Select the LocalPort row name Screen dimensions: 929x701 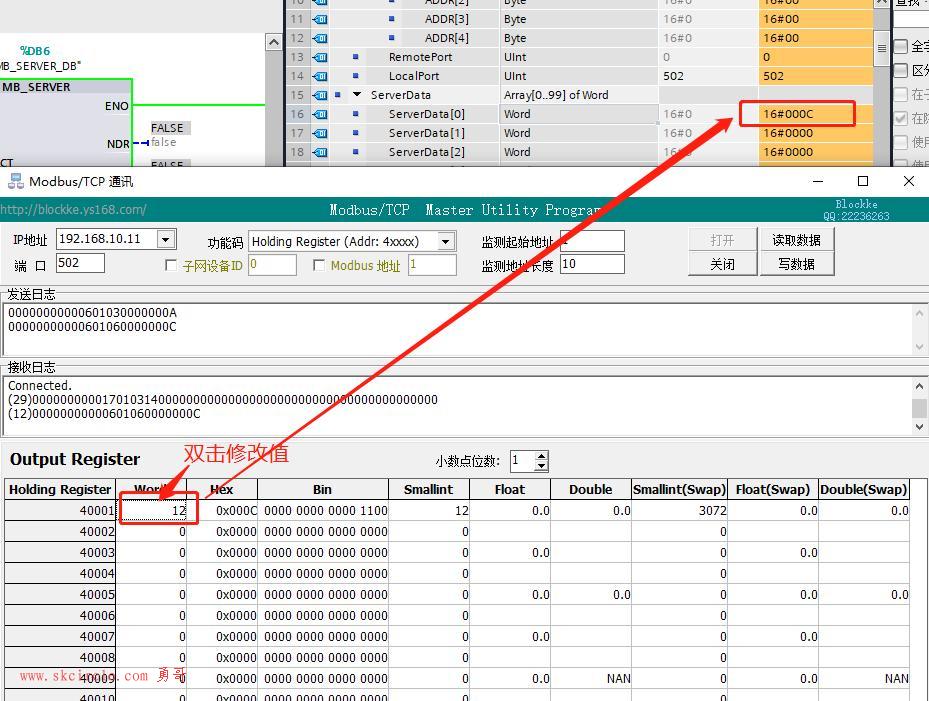tap(414, 76)
